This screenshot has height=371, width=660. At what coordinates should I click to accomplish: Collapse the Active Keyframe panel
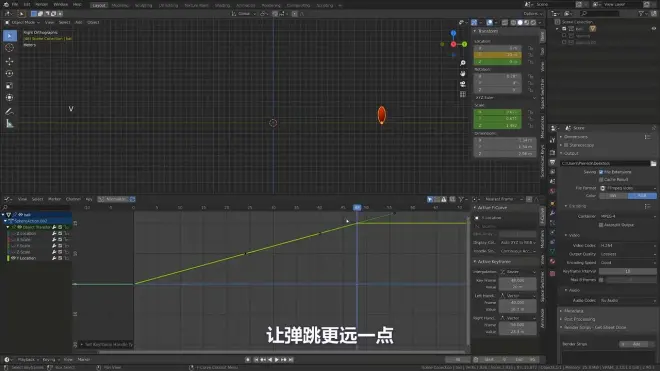click(492, 262)
